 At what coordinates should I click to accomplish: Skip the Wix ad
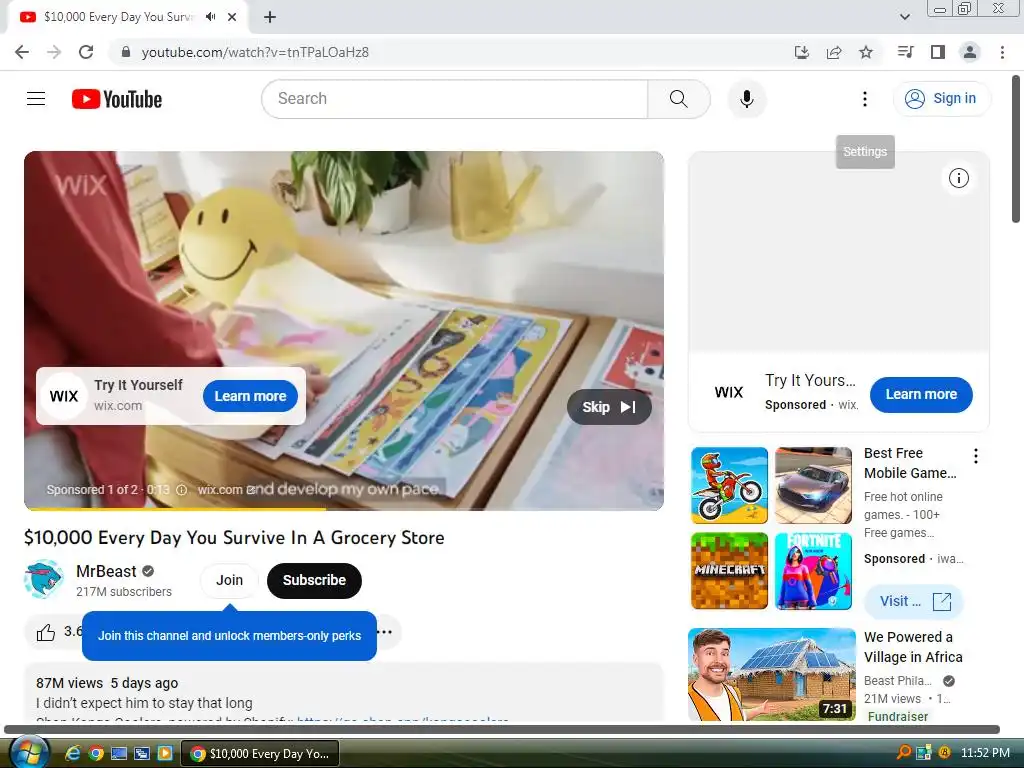(x=609, y=407)
